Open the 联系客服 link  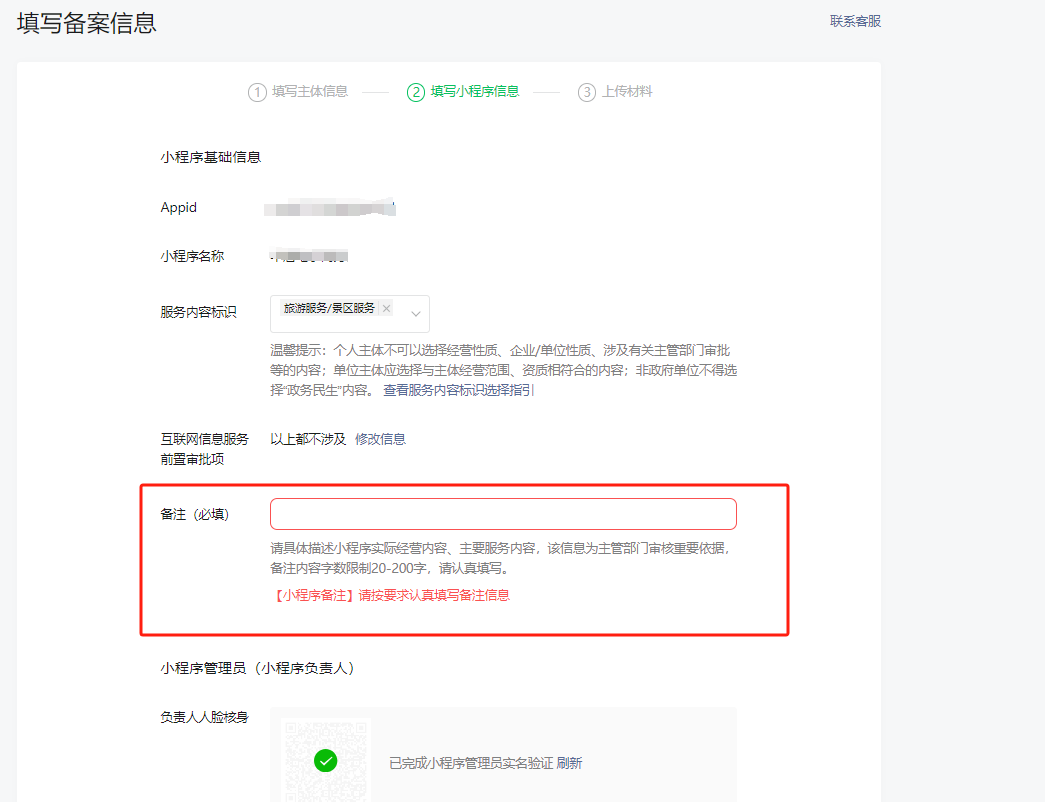coord(855,21)
